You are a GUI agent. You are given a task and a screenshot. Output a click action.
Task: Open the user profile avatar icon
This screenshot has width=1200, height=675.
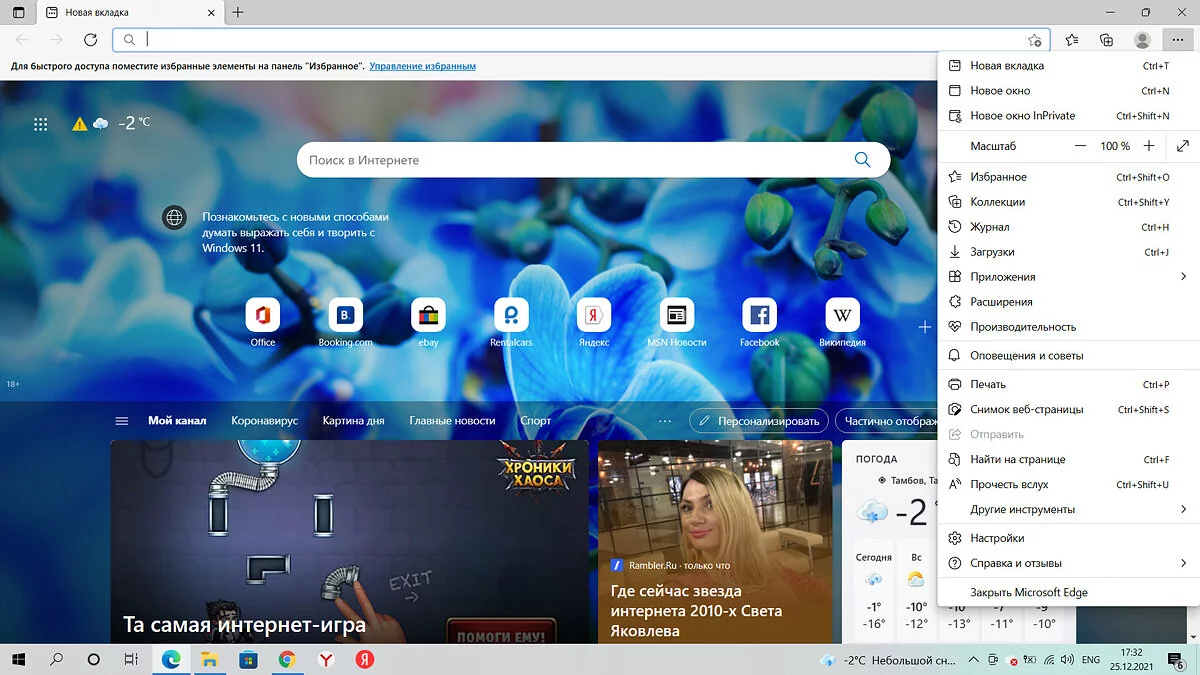click(x=1142, y=40)
